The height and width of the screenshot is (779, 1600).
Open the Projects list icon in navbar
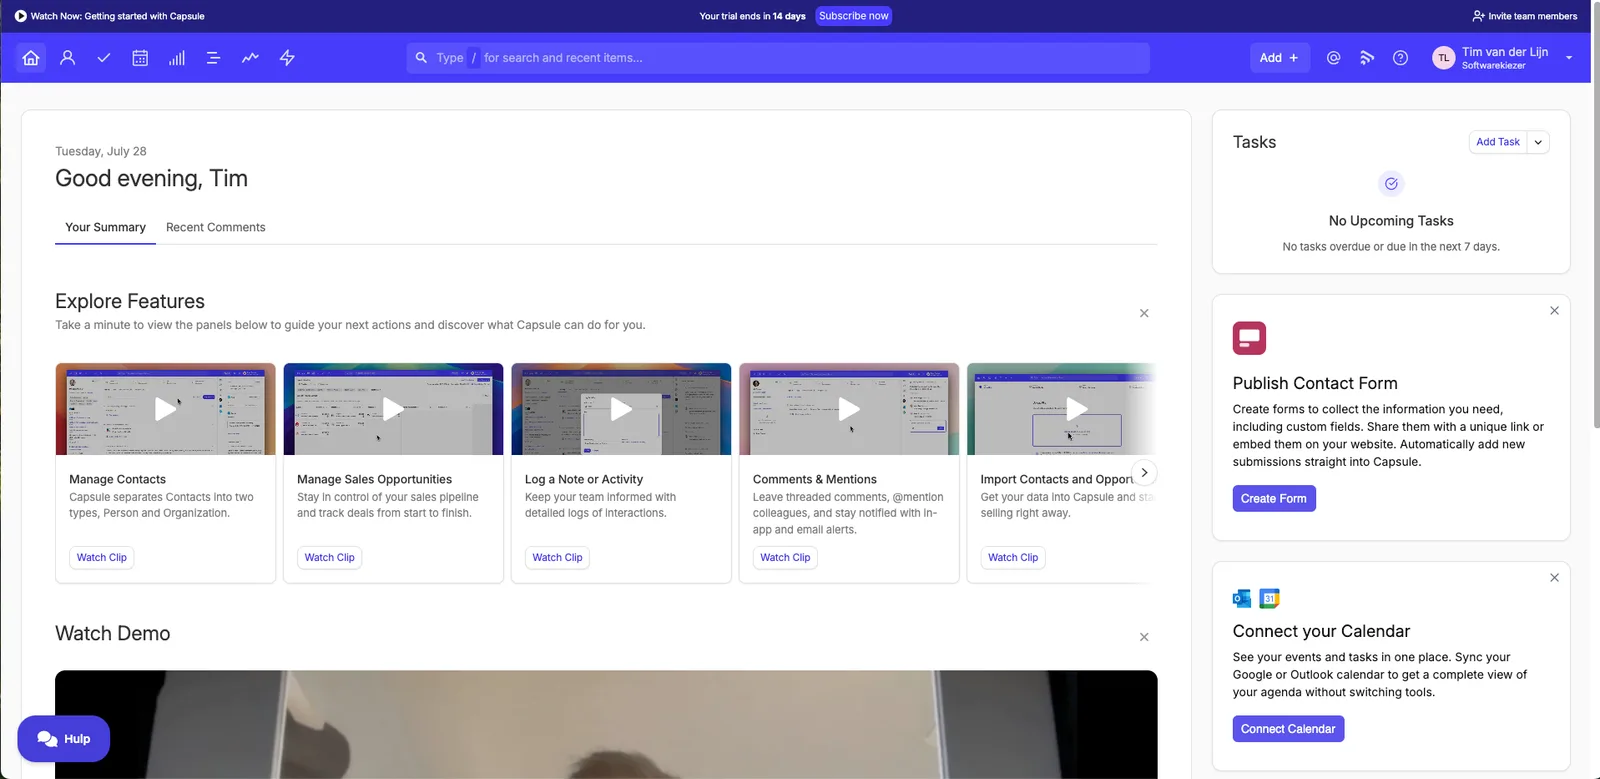coord(213,58)
